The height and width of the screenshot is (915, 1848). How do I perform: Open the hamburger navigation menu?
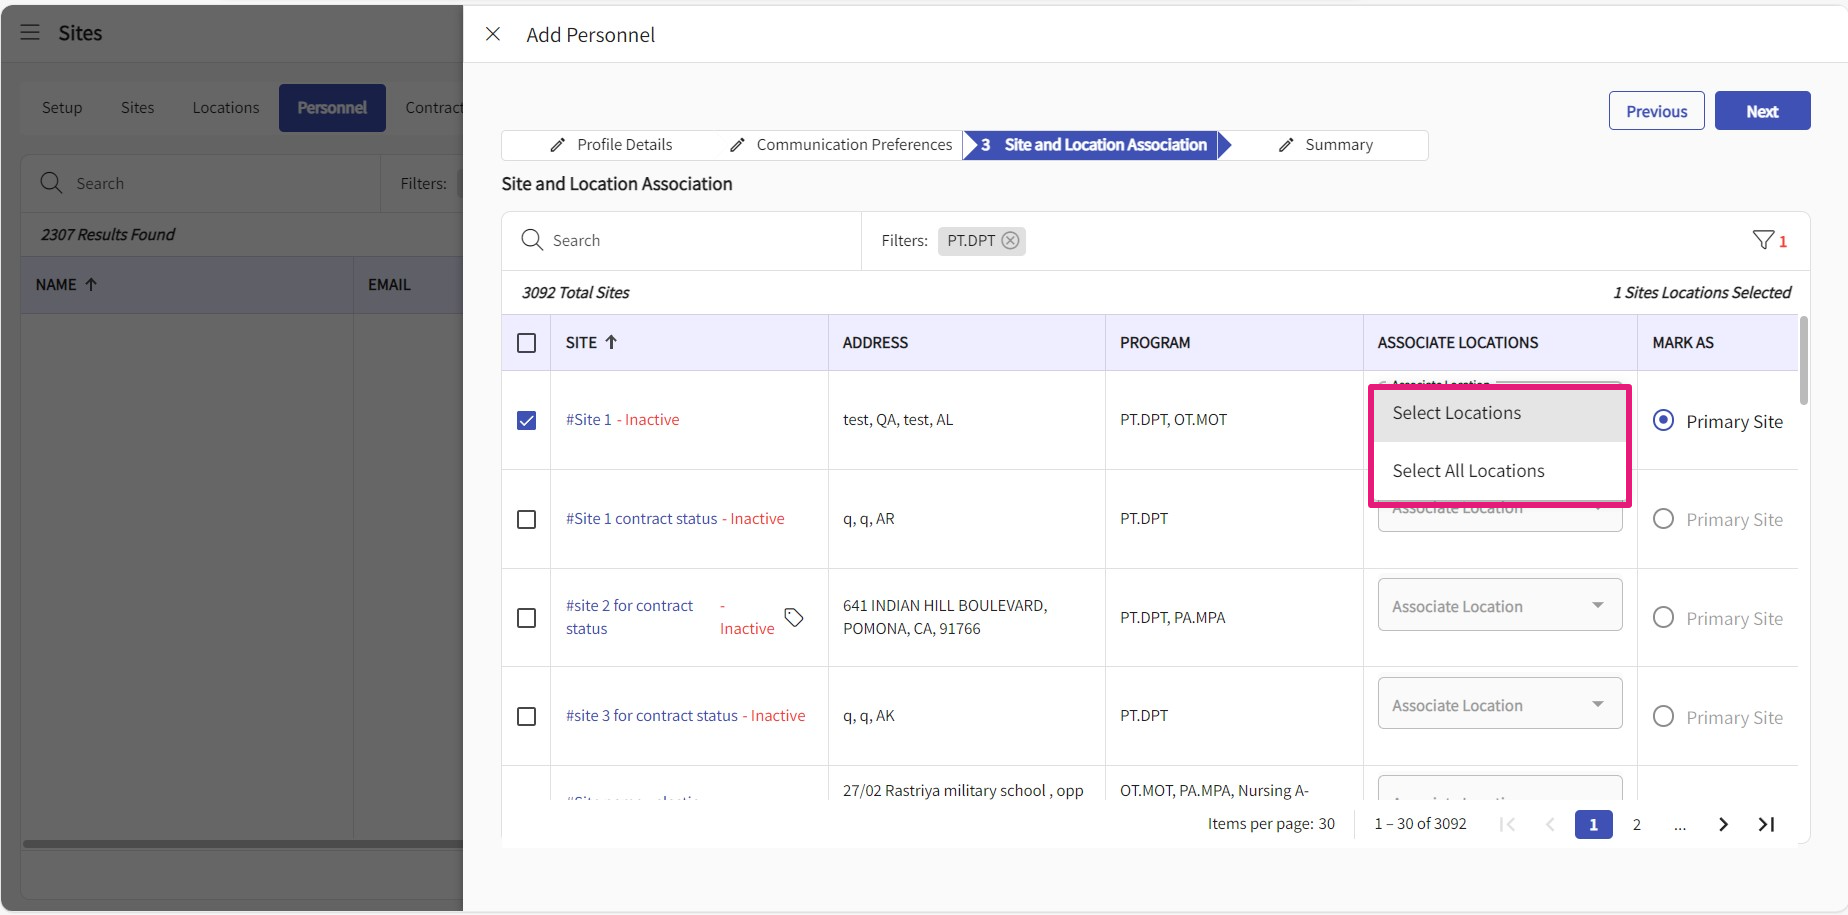tap(30, 33)
